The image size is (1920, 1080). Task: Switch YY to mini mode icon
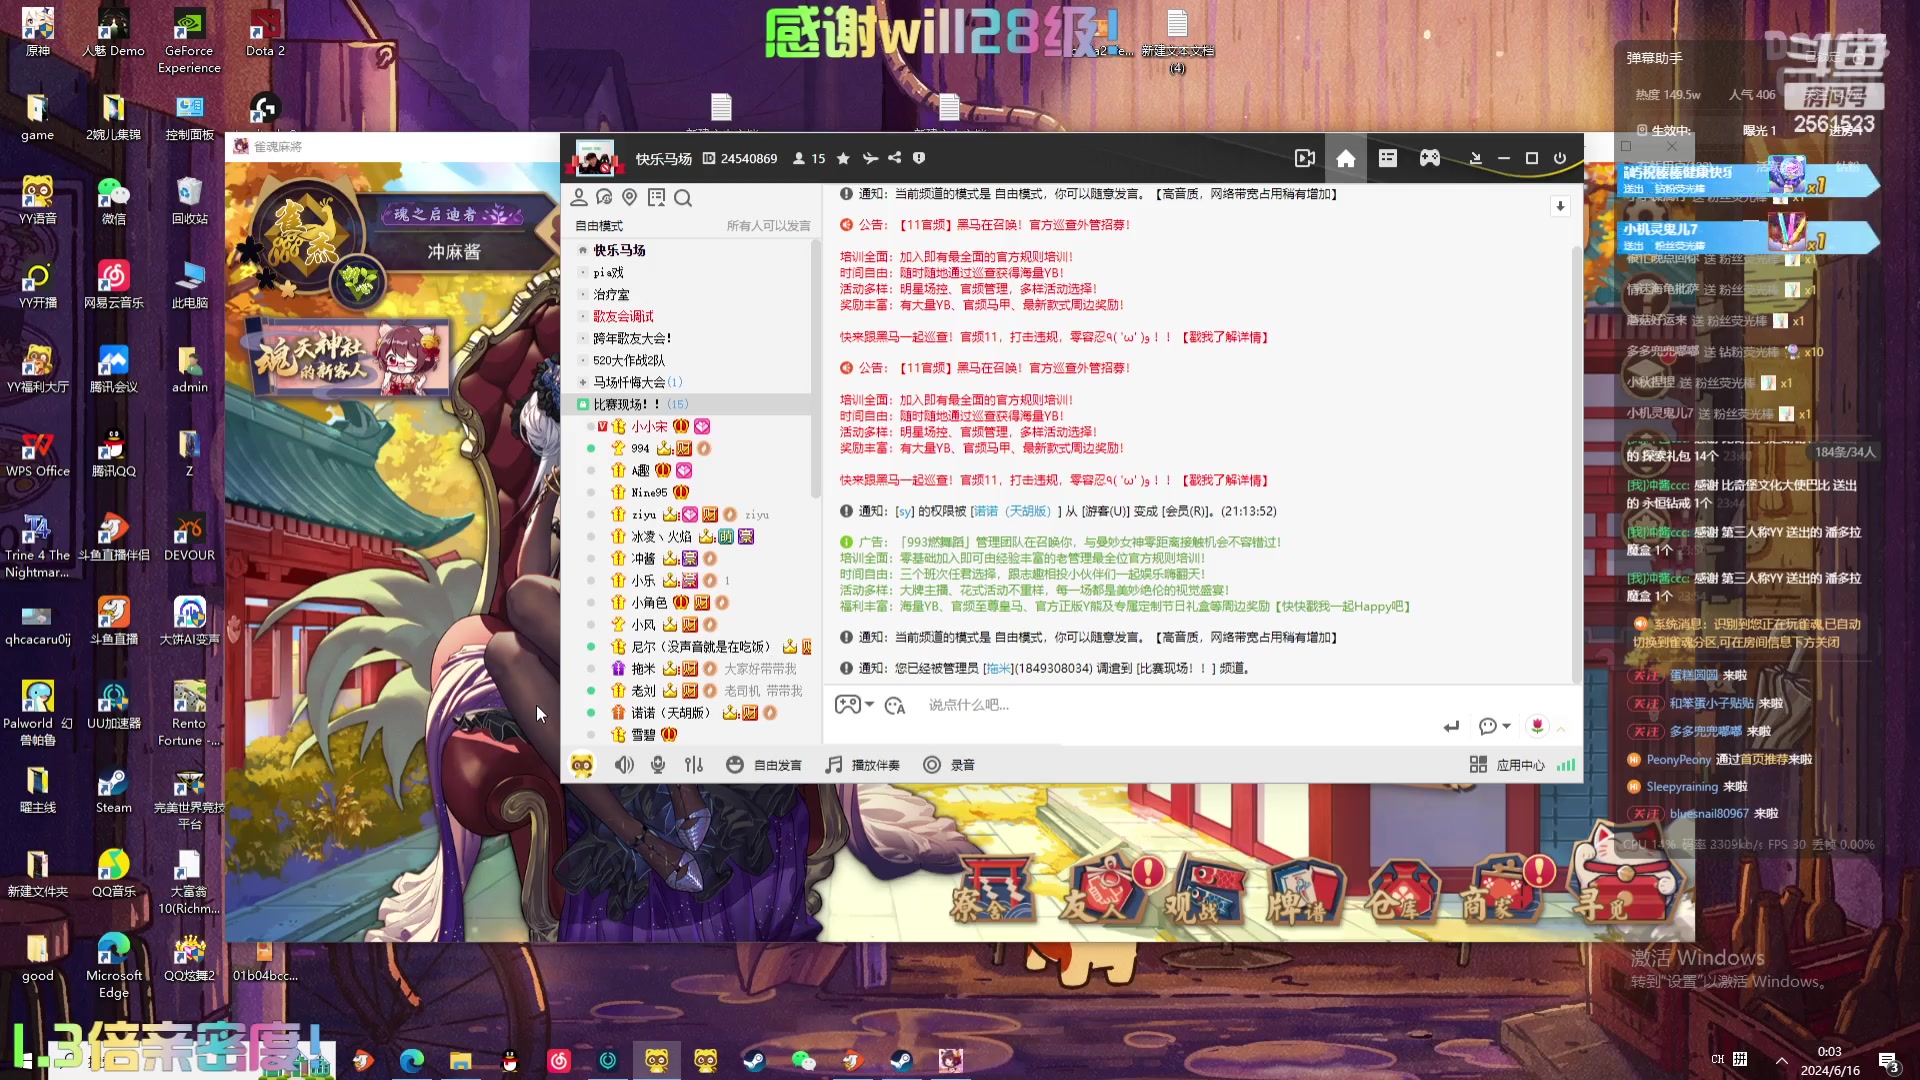click(1475, 158)
